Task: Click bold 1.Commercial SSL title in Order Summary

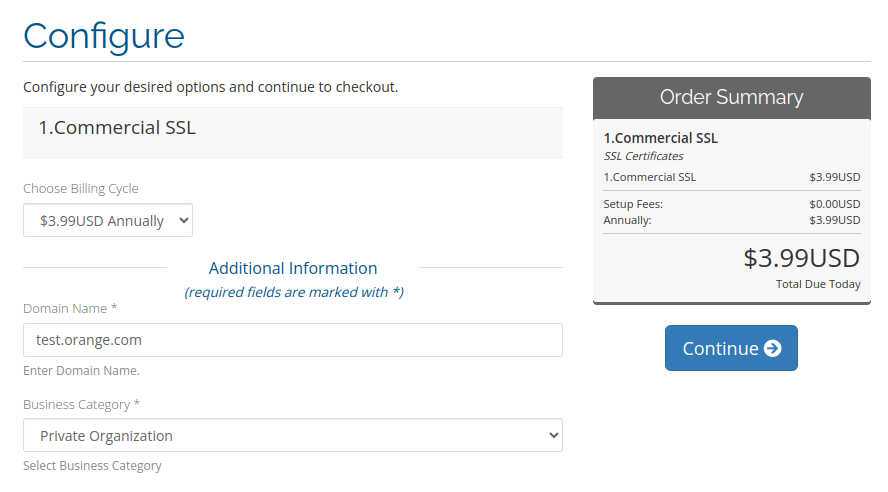Action: pyautogui.click(x=661, y=138)
